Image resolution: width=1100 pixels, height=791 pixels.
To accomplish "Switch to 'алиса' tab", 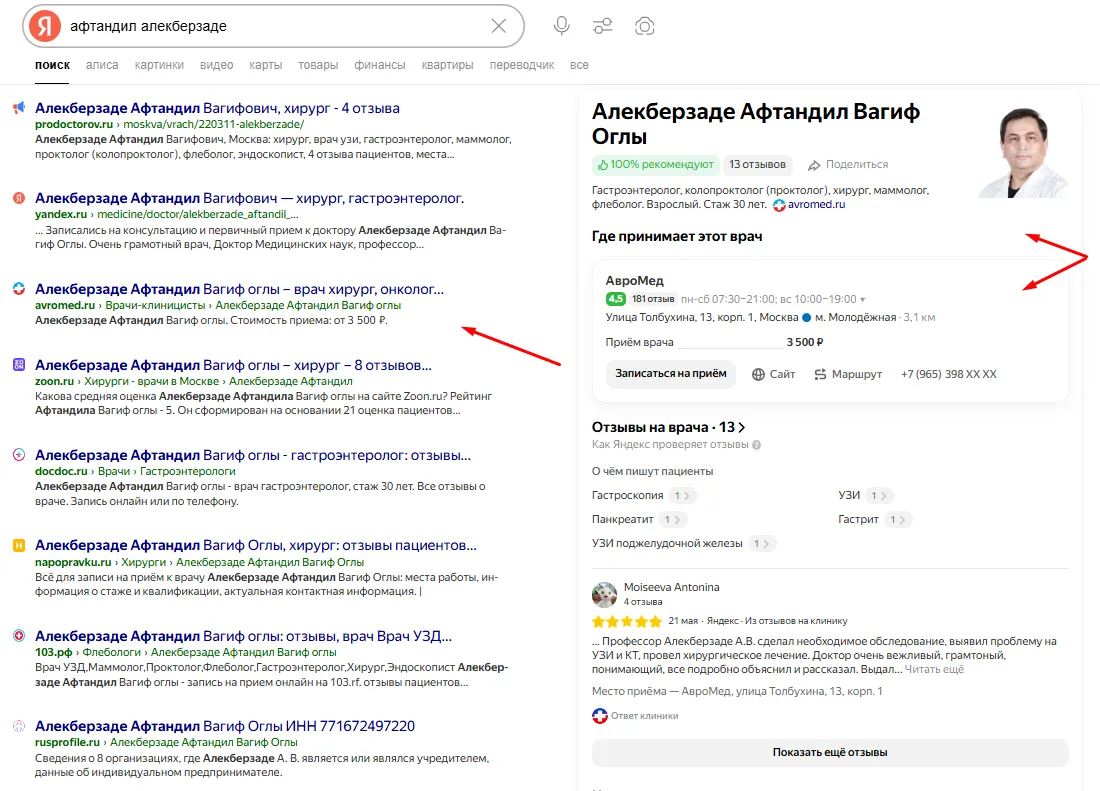I will tap(102, 65).
